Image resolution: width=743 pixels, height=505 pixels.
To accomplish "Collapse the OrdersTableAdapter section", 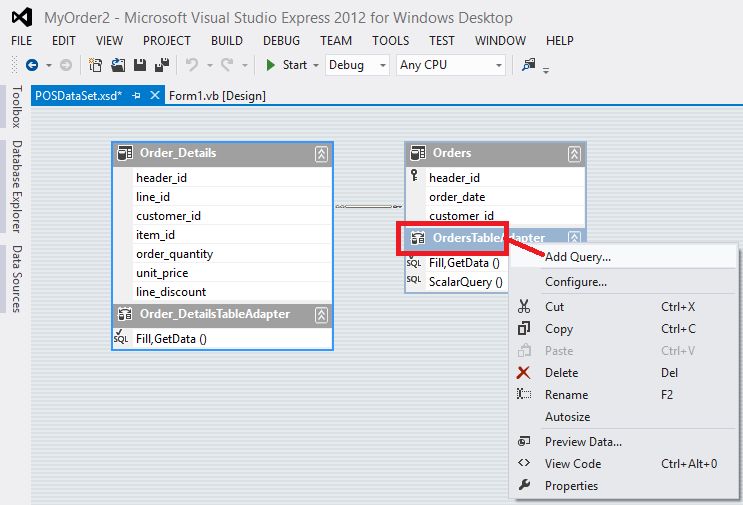I will 574,237.
